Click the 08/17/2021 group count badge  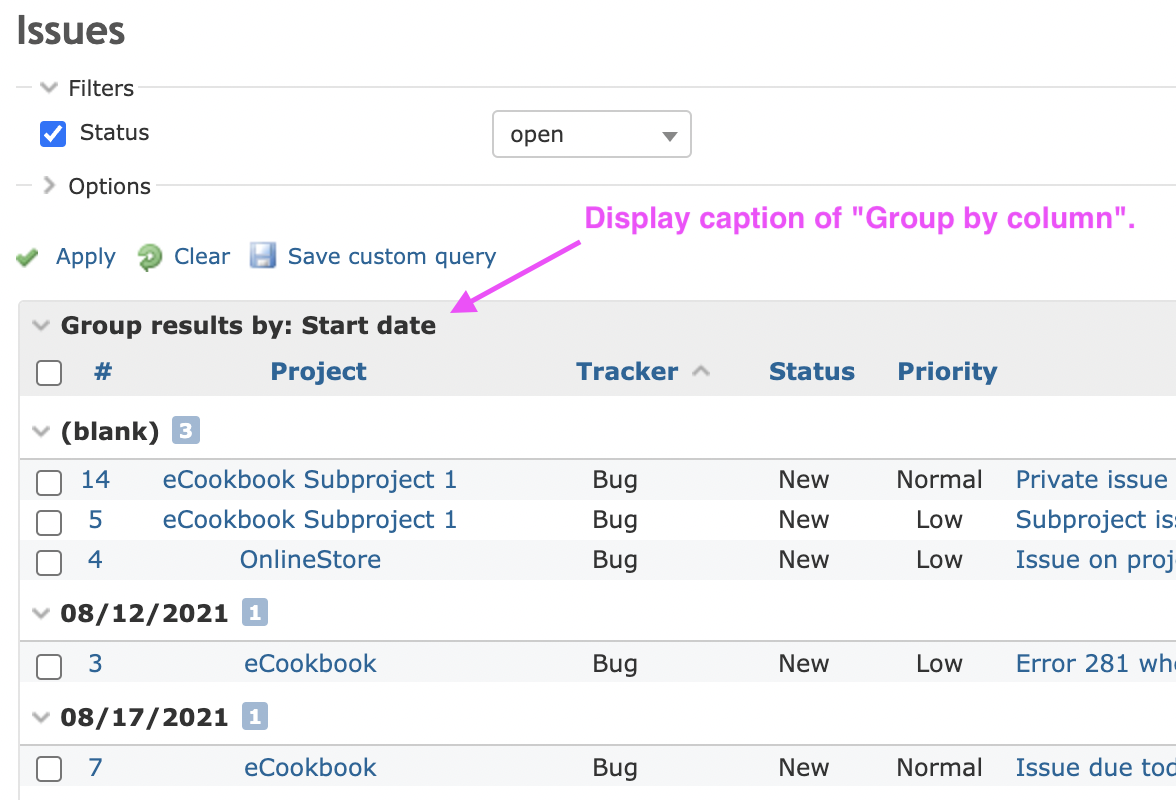[x=255, y=717]
